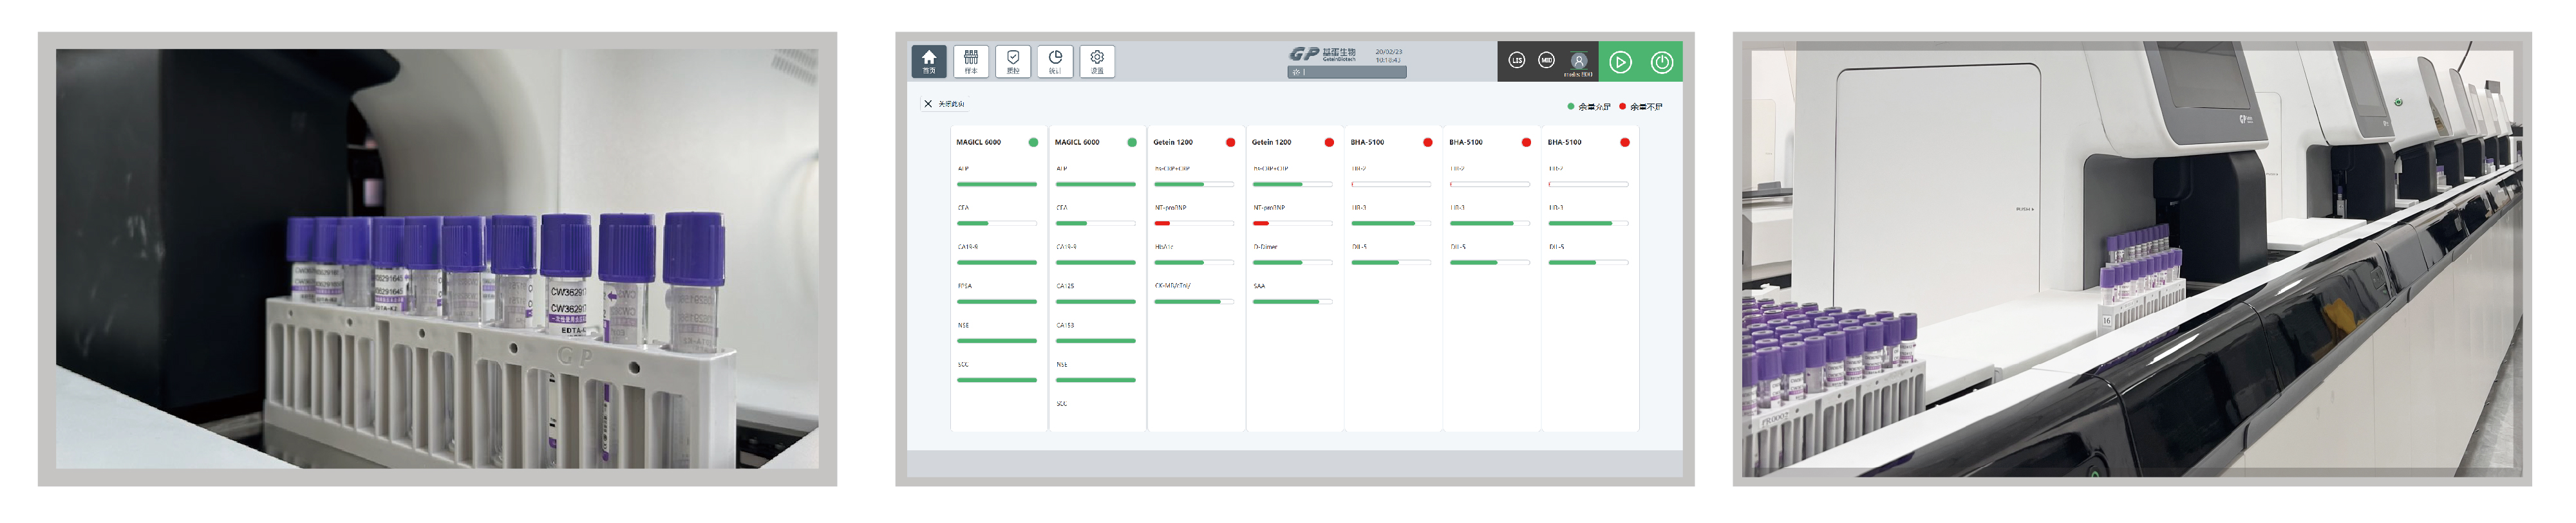
Task: Click the CEA progress bar in first MAGICL 6000
Action: [996, 223]
